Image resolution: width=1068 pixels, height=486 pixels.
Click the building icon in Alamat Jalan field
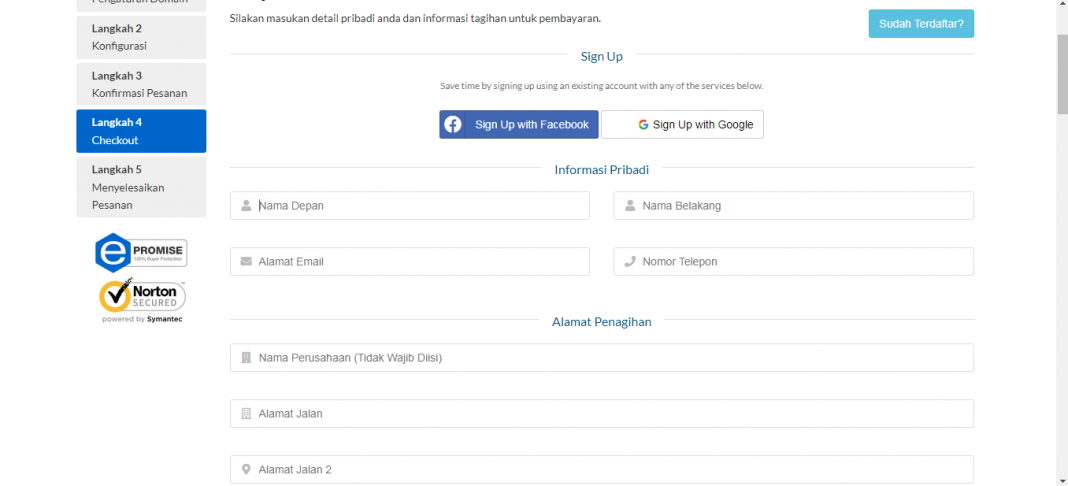(x=246, y=413)
